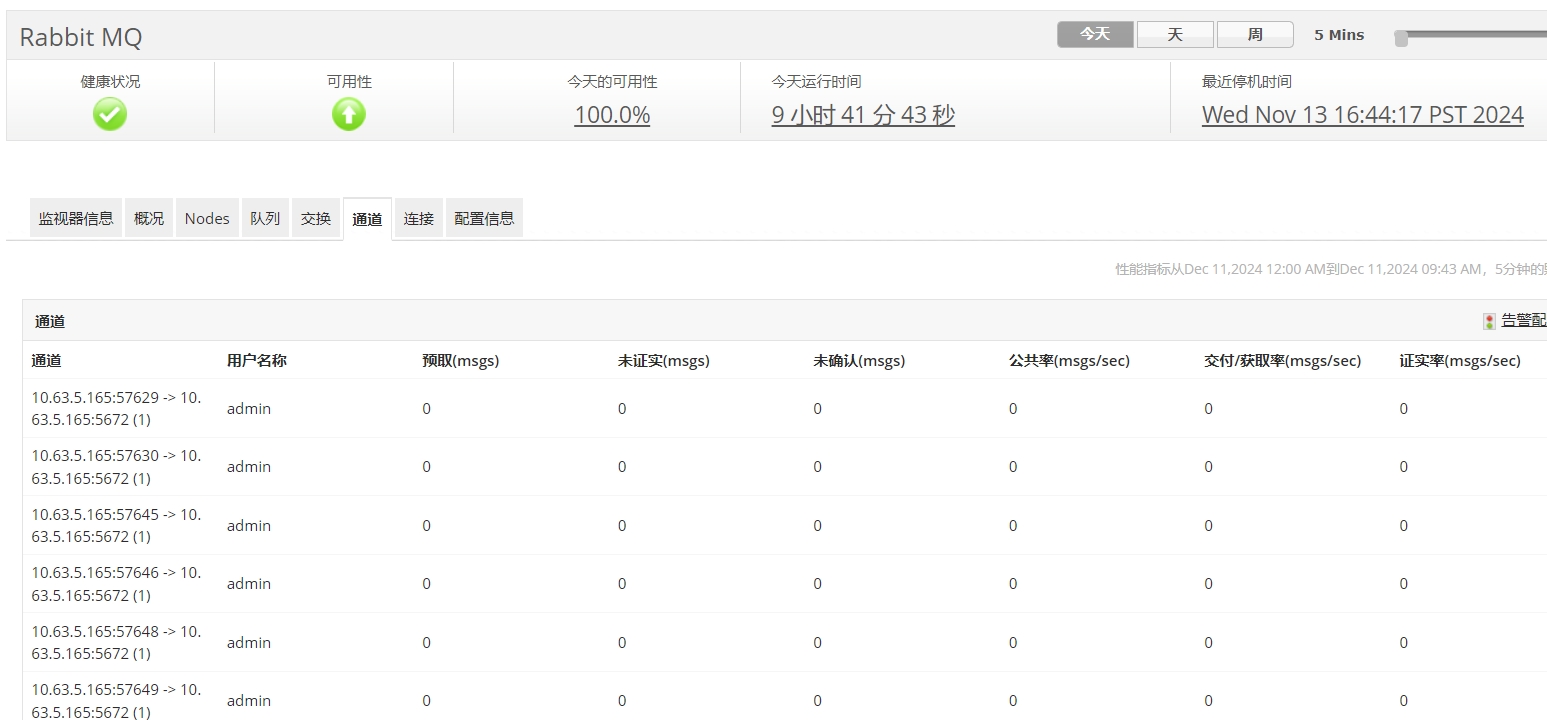Click the 通道 table section title
The width and height of the screenshot is (1547, 720).
tap(50, 321)
